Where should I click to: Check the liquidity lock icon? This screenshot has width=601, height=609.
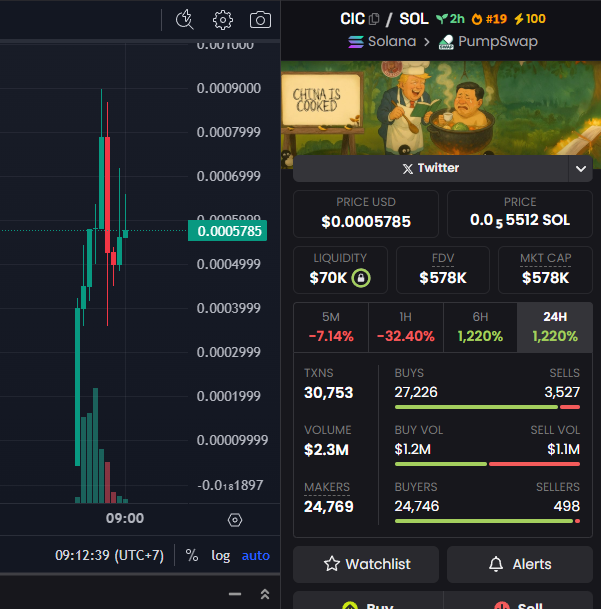361,278
